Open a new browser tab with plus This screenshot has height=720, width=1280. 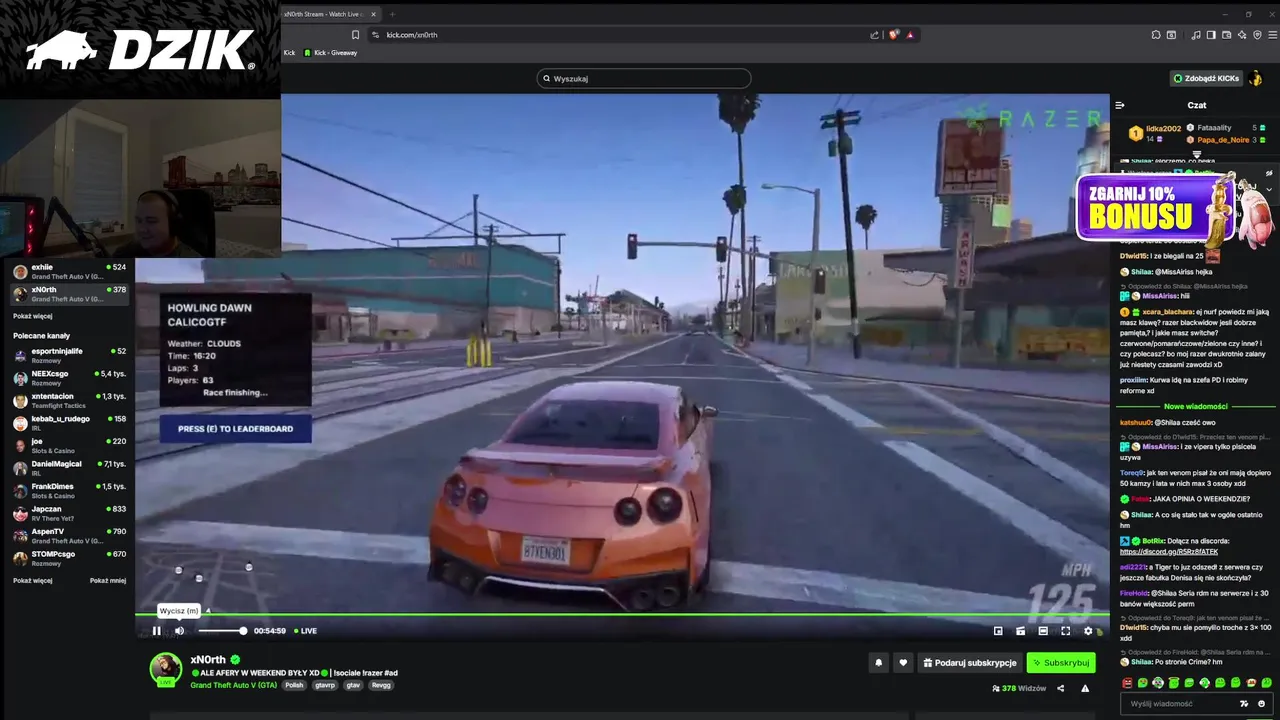pyautogui.click(x=392, y=14)
